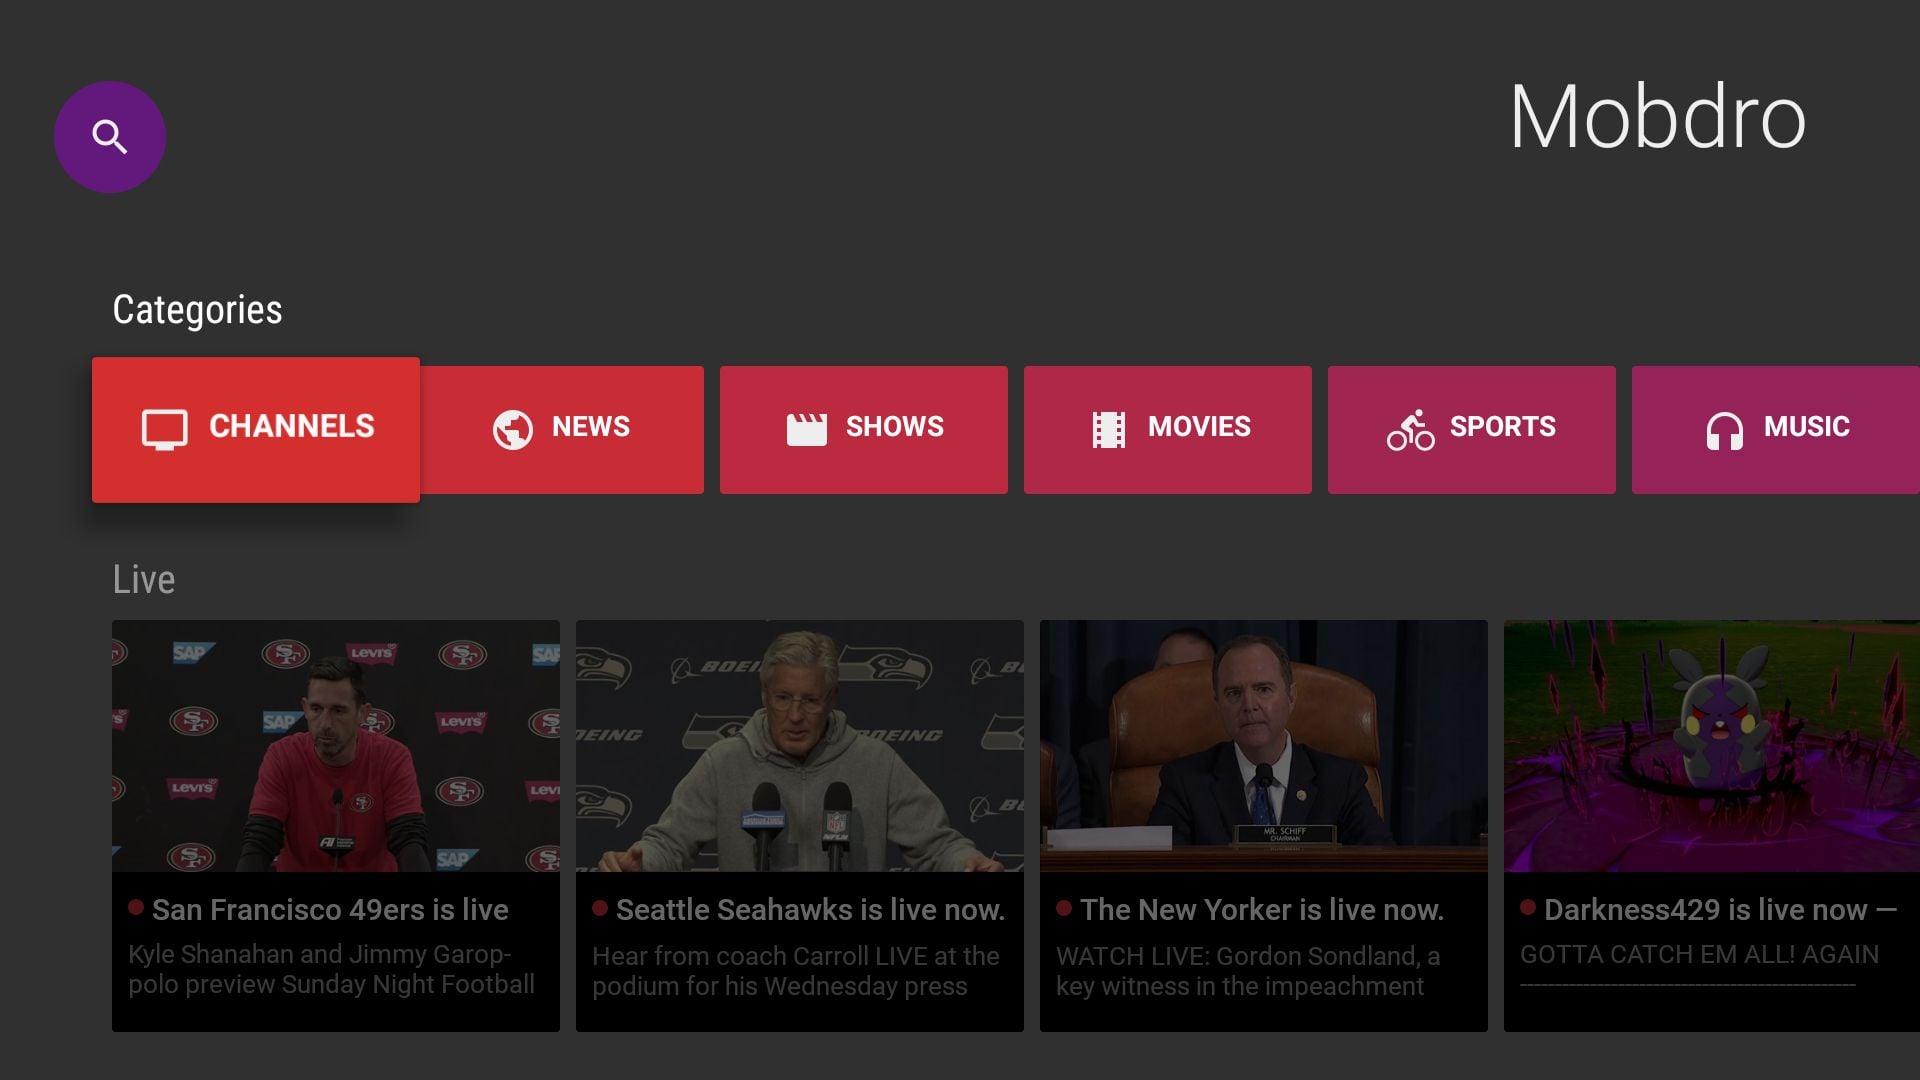Click the purple search icon
Screen dimensions: 1920x1080
tap(110, 137)
